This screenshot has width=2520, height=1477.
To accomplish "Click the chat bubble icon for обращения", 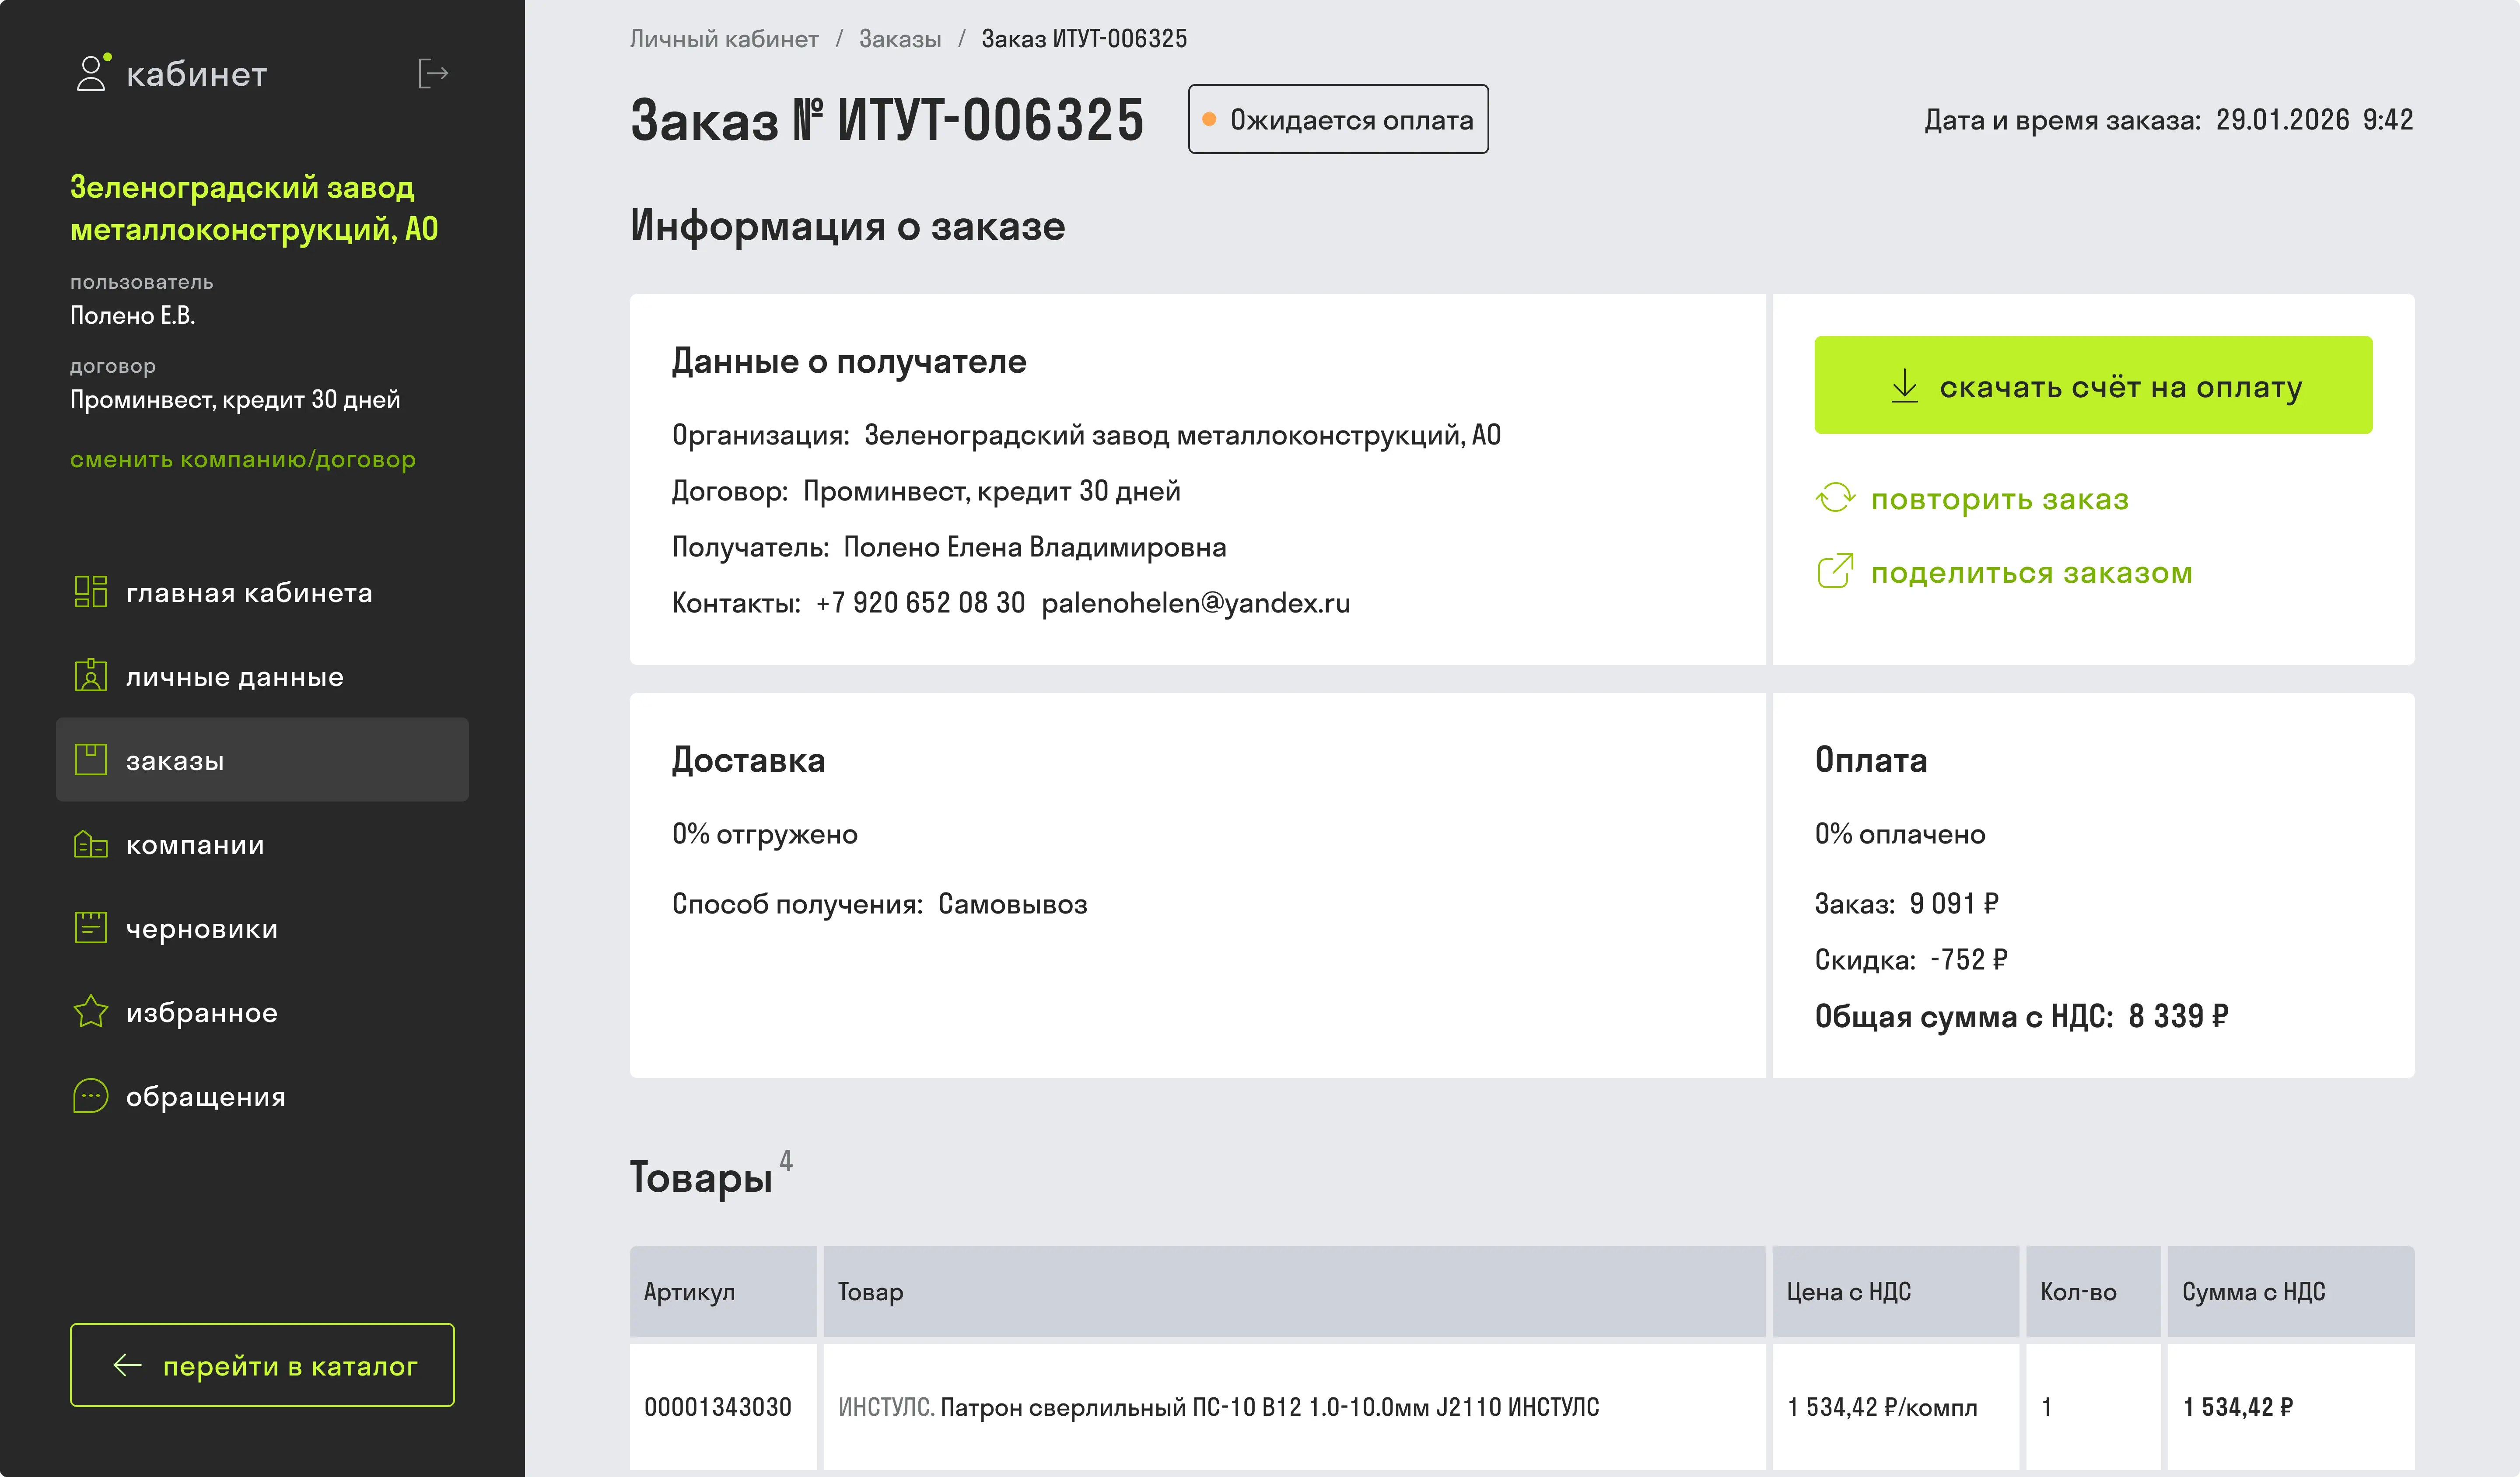I will (91, 1096).
